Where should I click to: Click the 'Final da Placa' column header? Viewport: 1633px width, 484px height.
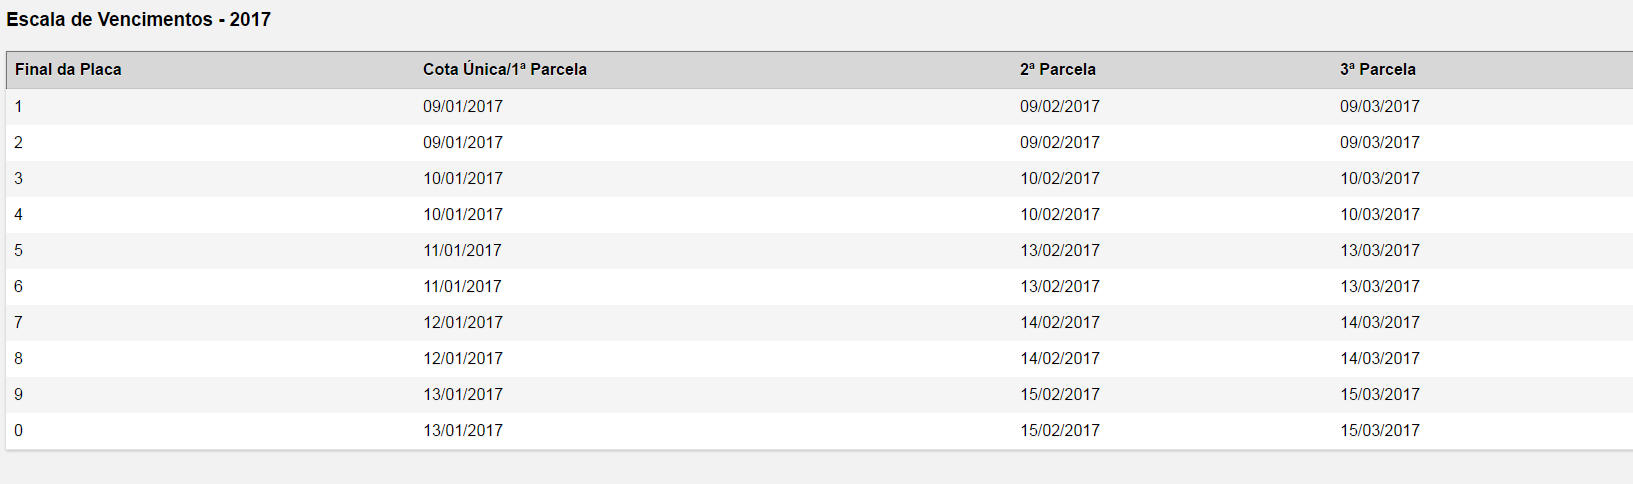pos(68,70)
